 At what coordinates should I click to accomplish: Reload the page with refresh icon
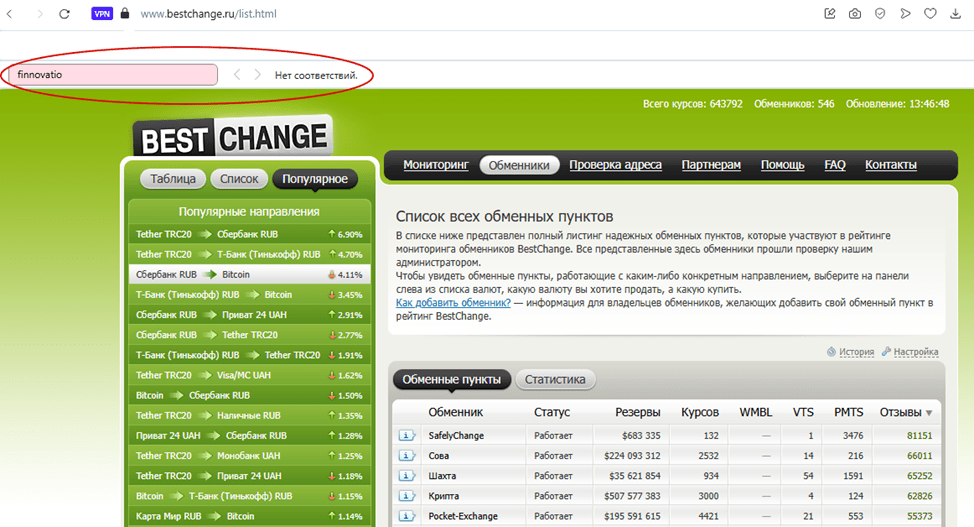click(x=65, y=14)
